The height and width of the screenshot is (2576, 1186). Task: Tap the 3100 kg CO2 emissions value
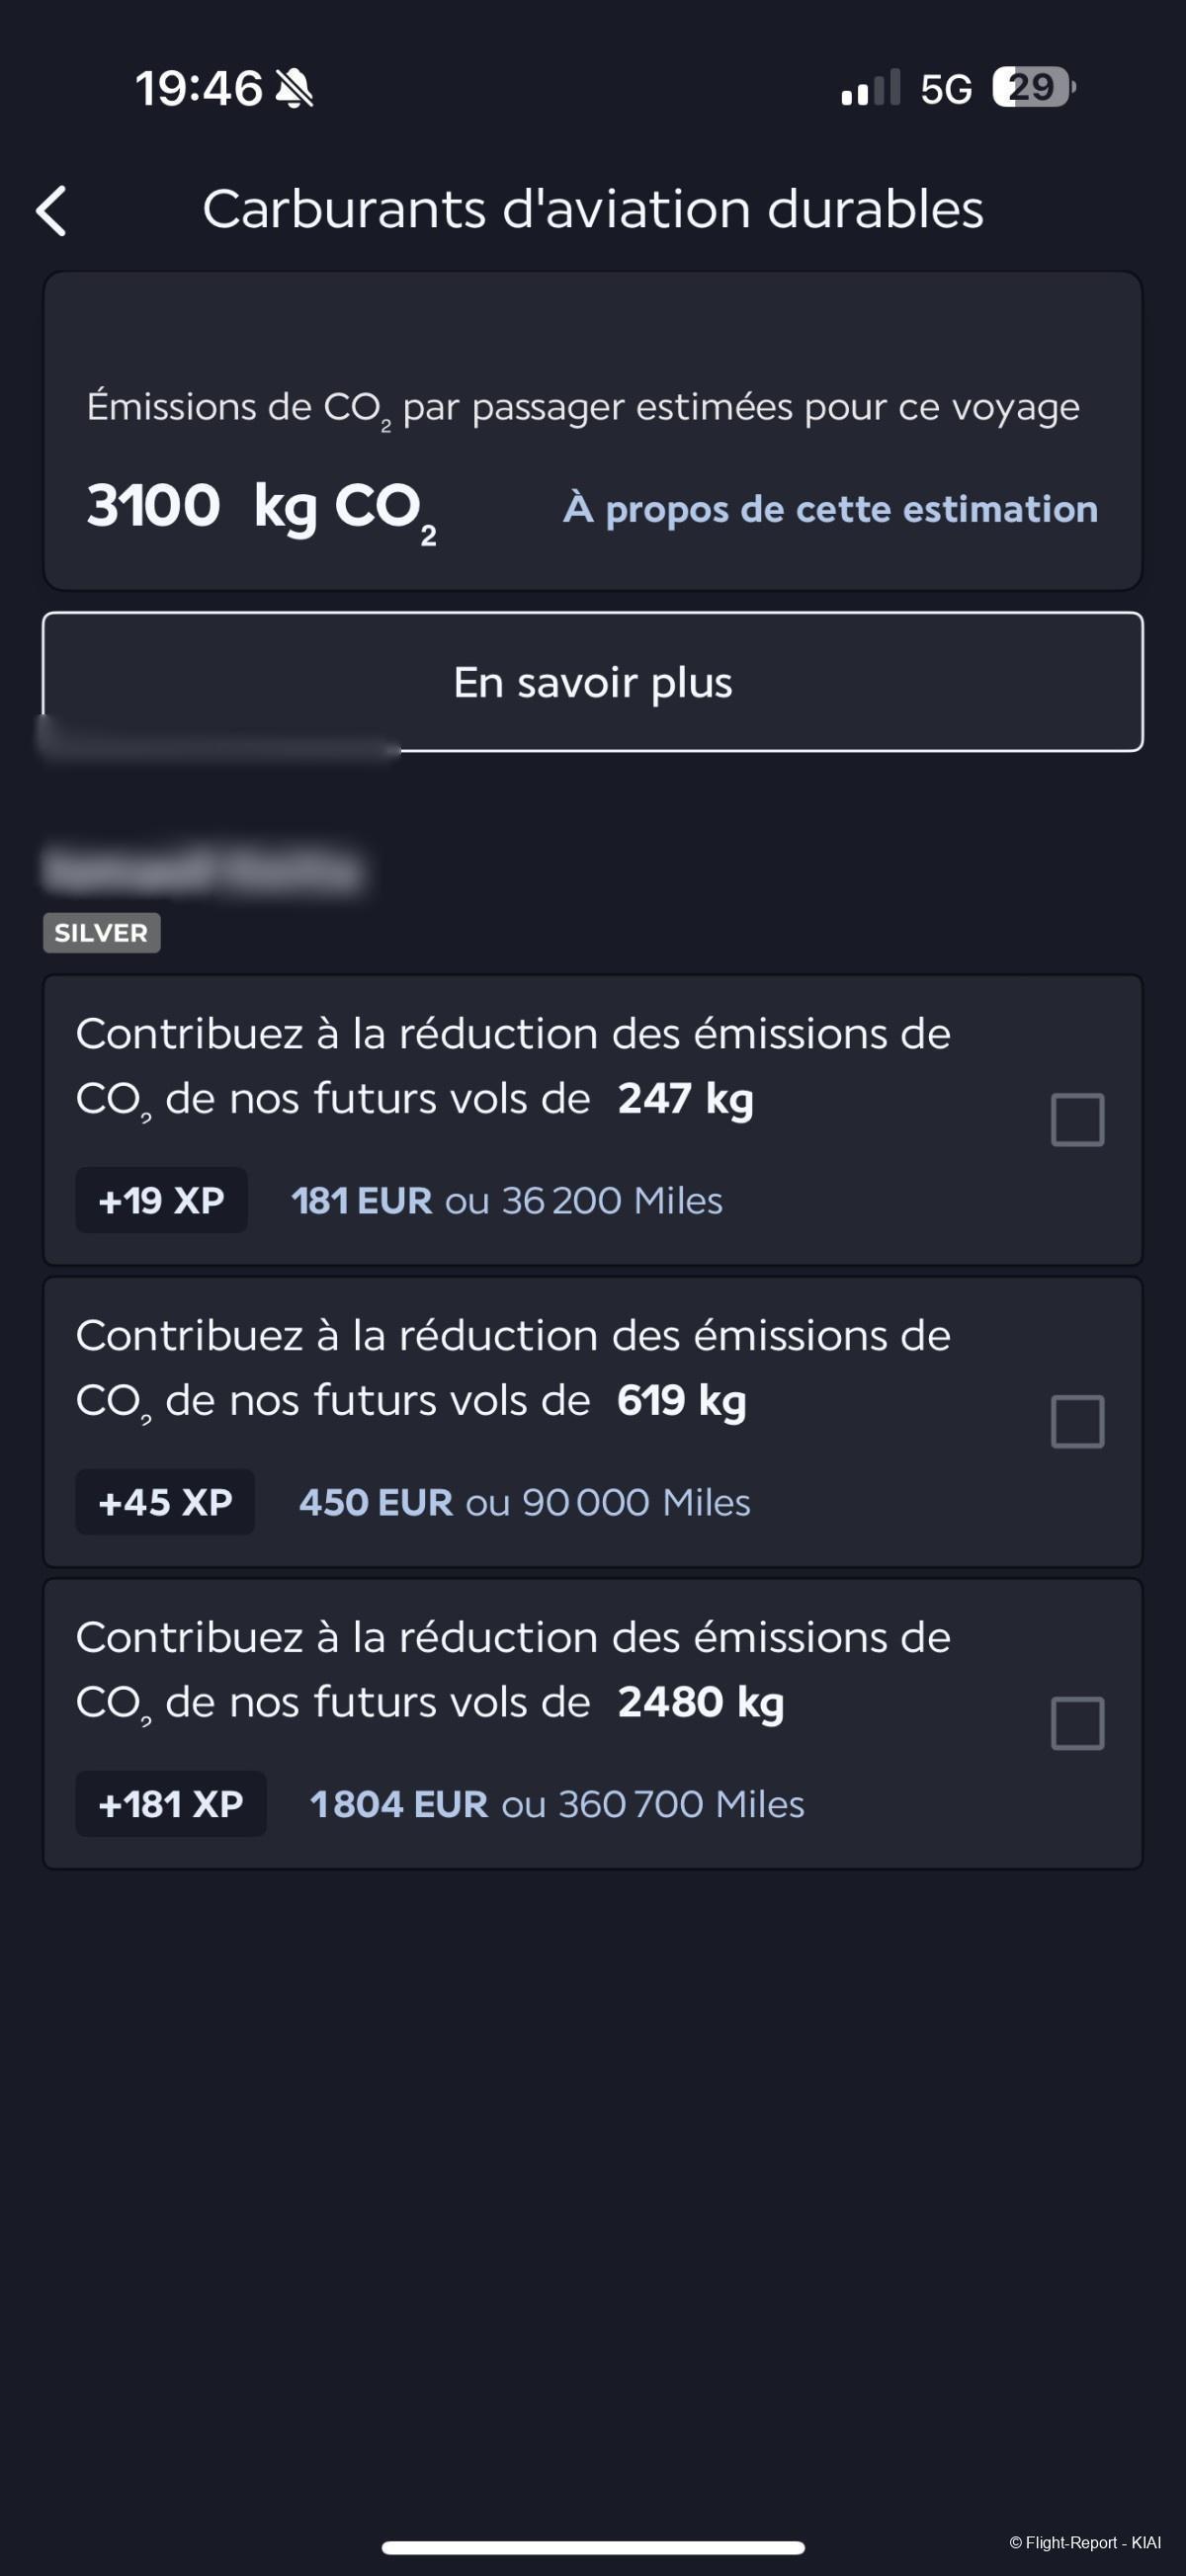click(x=261, y=509)
